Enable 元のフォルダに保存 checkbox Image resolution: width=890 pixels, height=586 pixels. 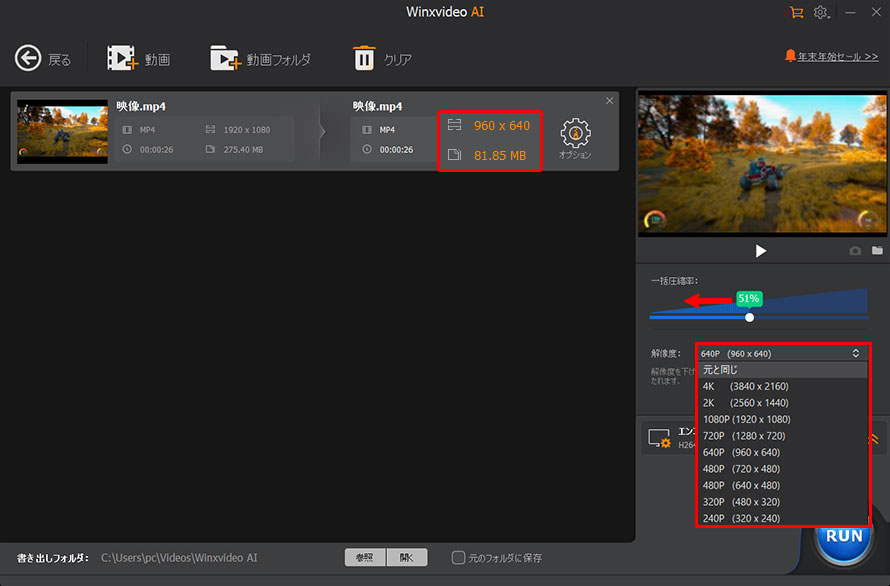[x=458, y=558]
